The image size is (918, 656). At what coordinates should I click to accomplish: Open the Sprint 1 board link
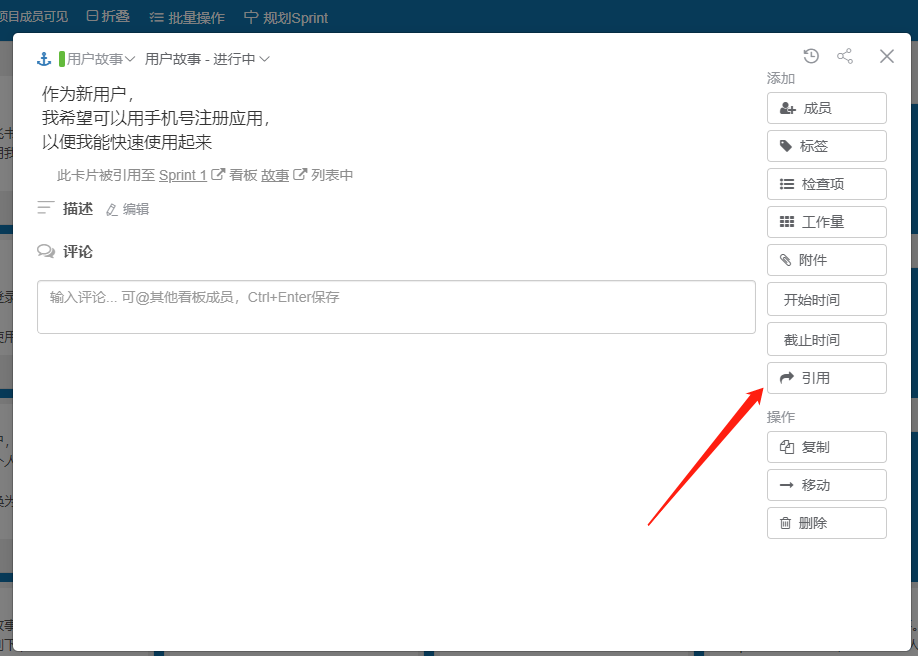pyautogui.click(x=182, y=175)
